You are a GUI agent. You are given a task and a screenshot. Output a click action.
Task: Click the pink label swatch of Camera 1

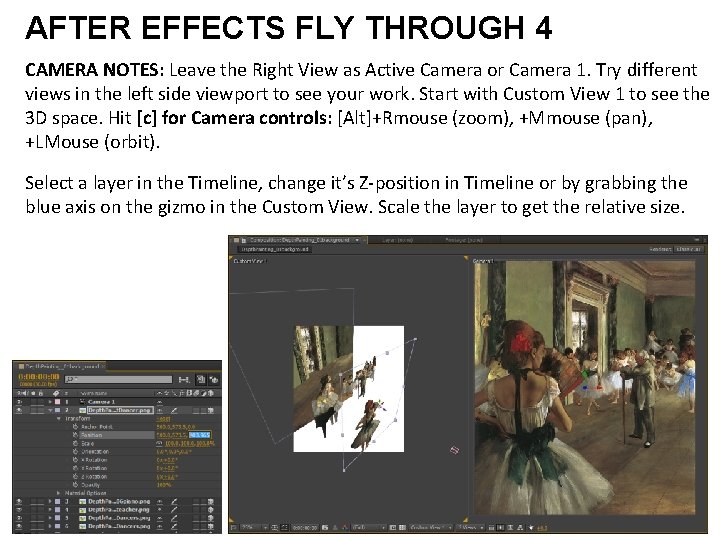[57, 402]
